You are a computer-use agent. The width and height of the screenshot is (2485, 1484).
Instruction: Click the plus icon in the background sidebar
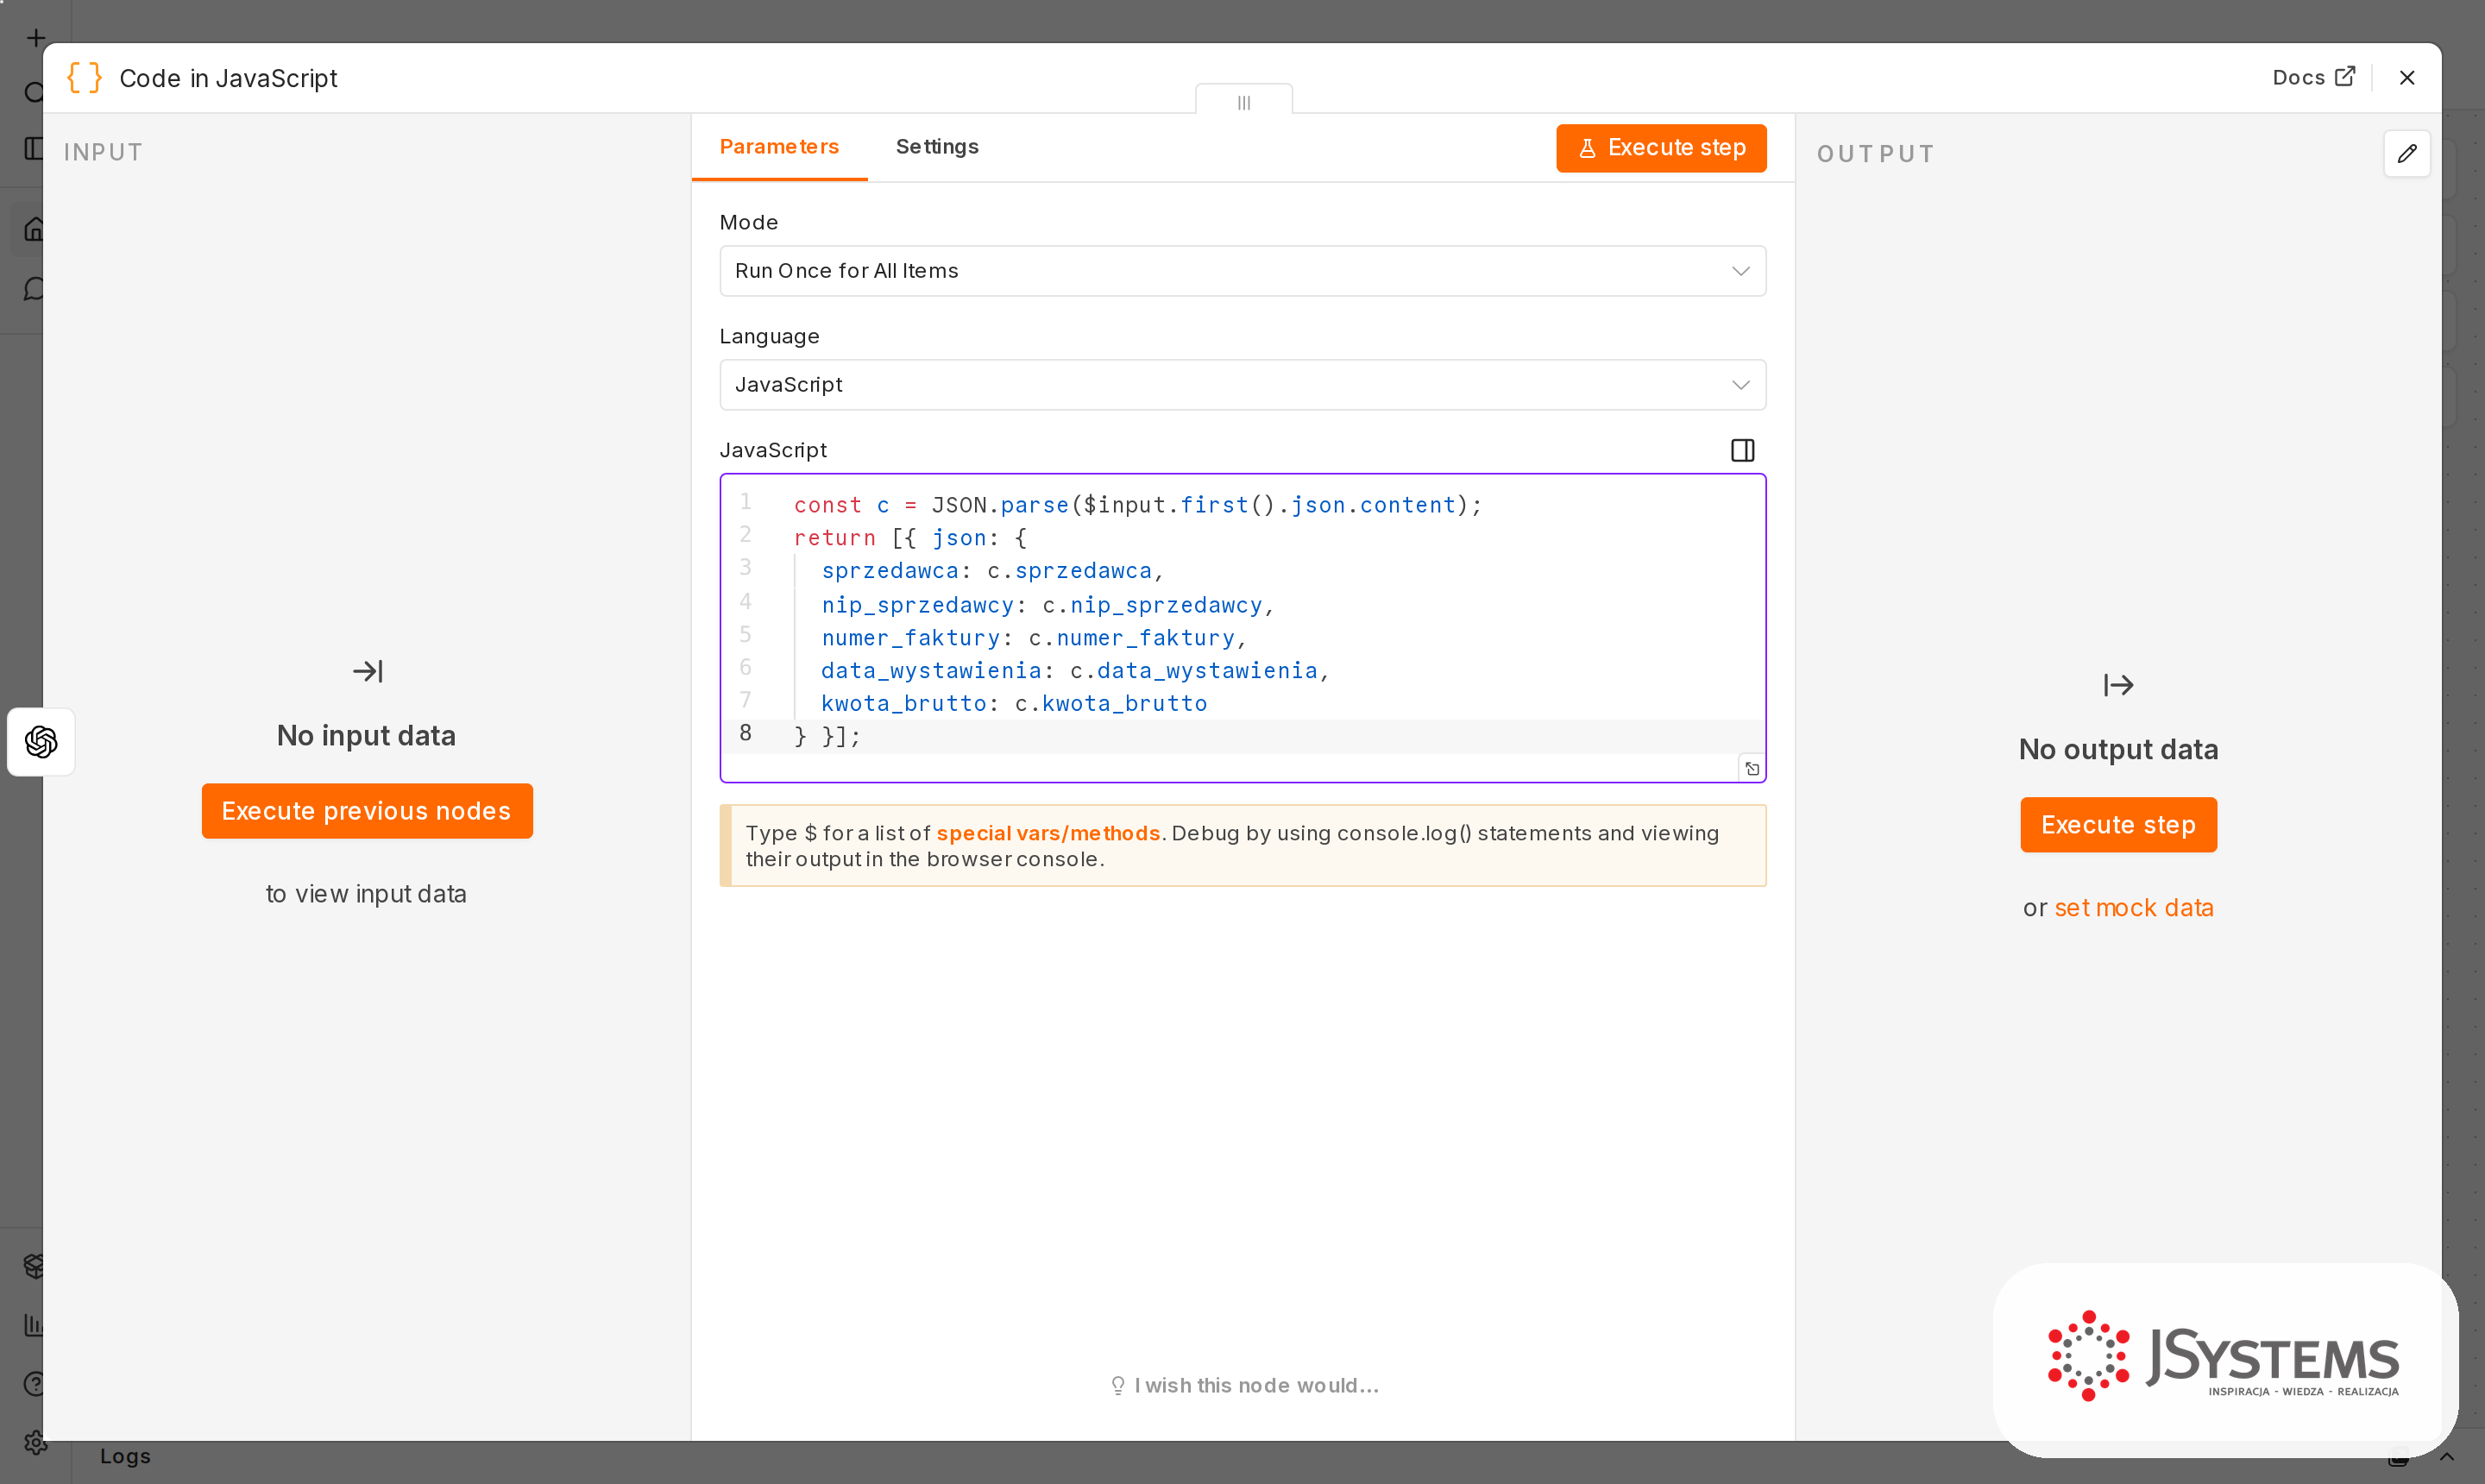coord(36,38)
